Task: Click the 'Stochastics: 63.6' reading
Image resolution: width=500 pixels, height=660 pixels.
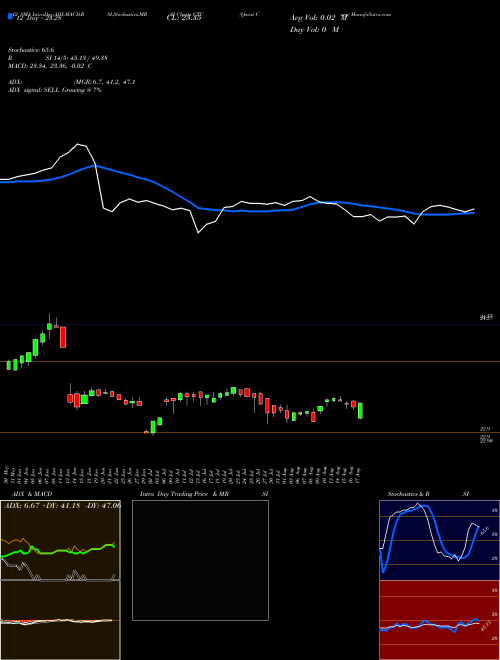Action: (x=31, y=50)
